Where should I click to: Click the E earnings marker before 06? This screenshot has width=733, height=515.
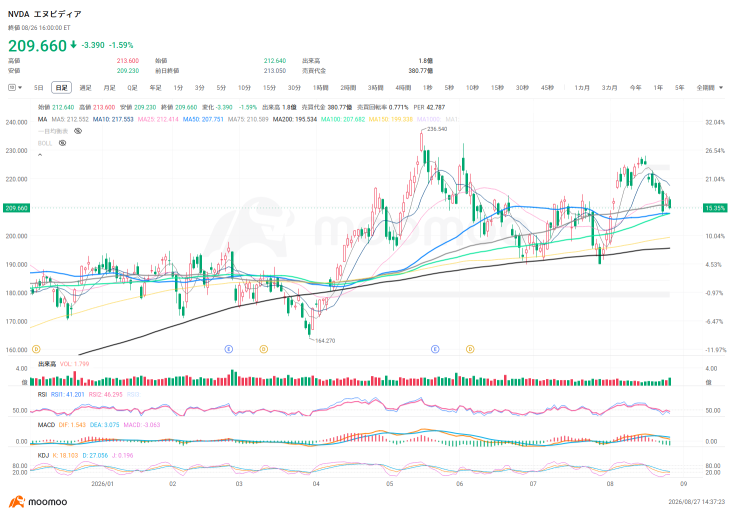coord(435,349)
